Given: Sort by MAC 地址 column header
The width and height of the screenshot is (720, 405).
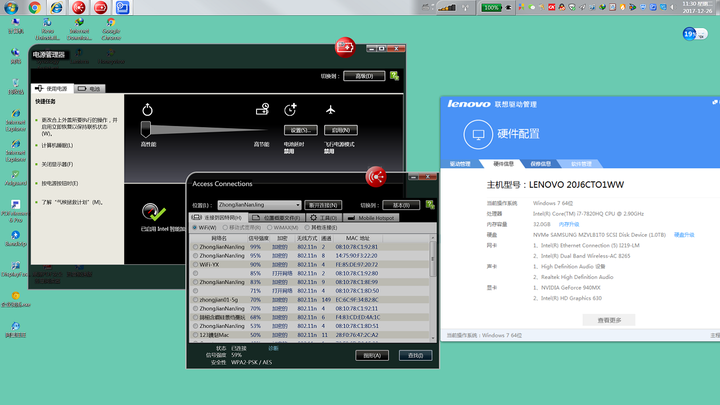Looking at the screenshot, I should coord(357,238).
